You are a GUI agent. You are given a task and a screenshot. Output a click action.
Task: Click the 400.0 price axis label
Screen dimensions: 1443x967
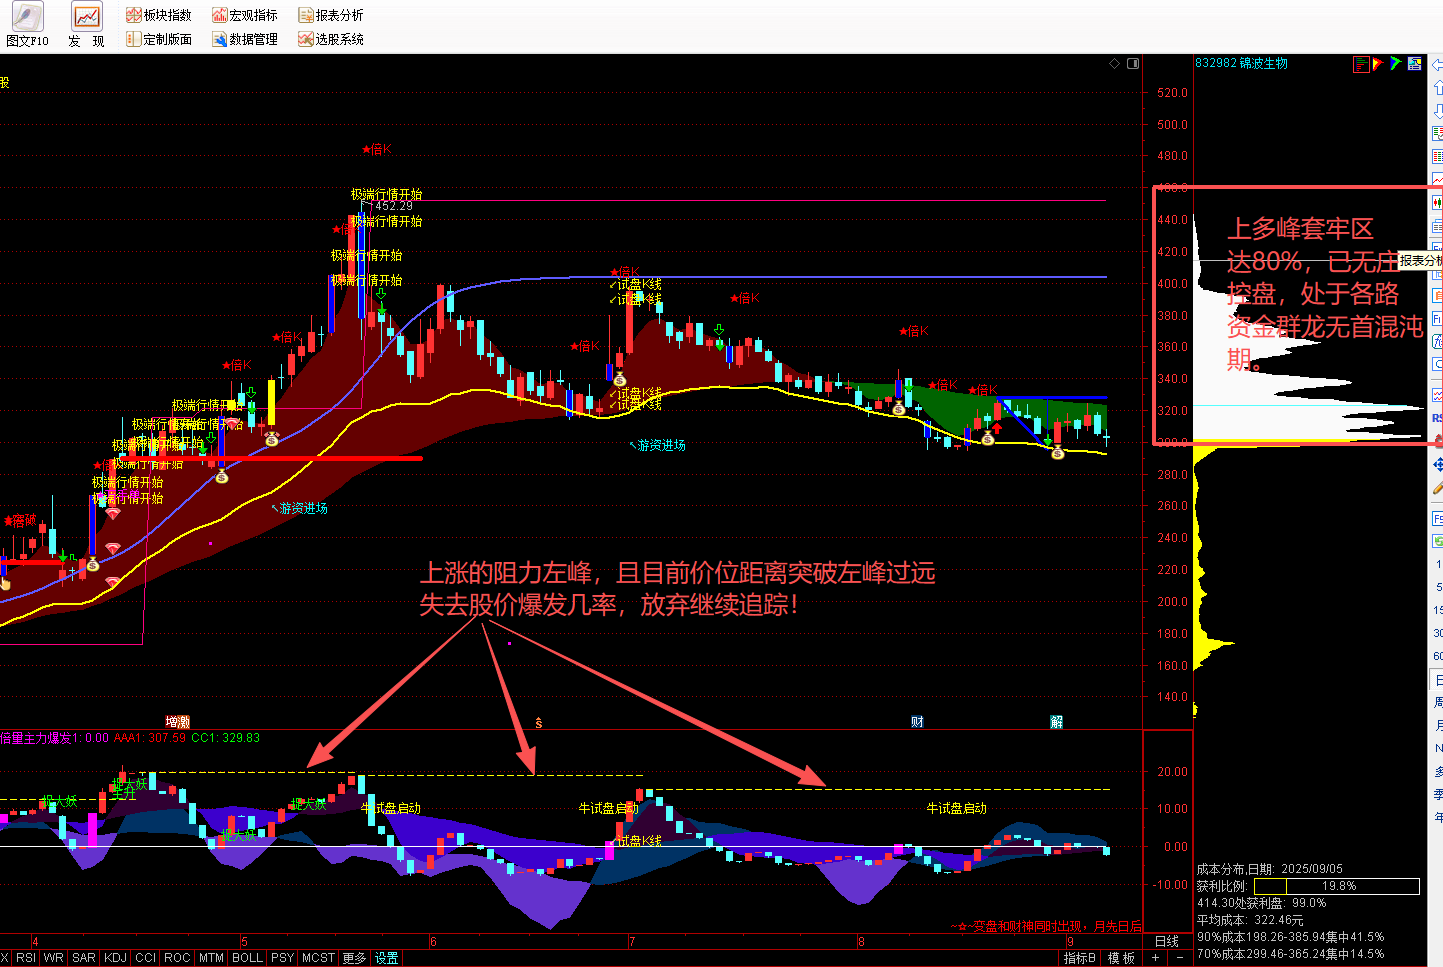tap(1172, 284)
